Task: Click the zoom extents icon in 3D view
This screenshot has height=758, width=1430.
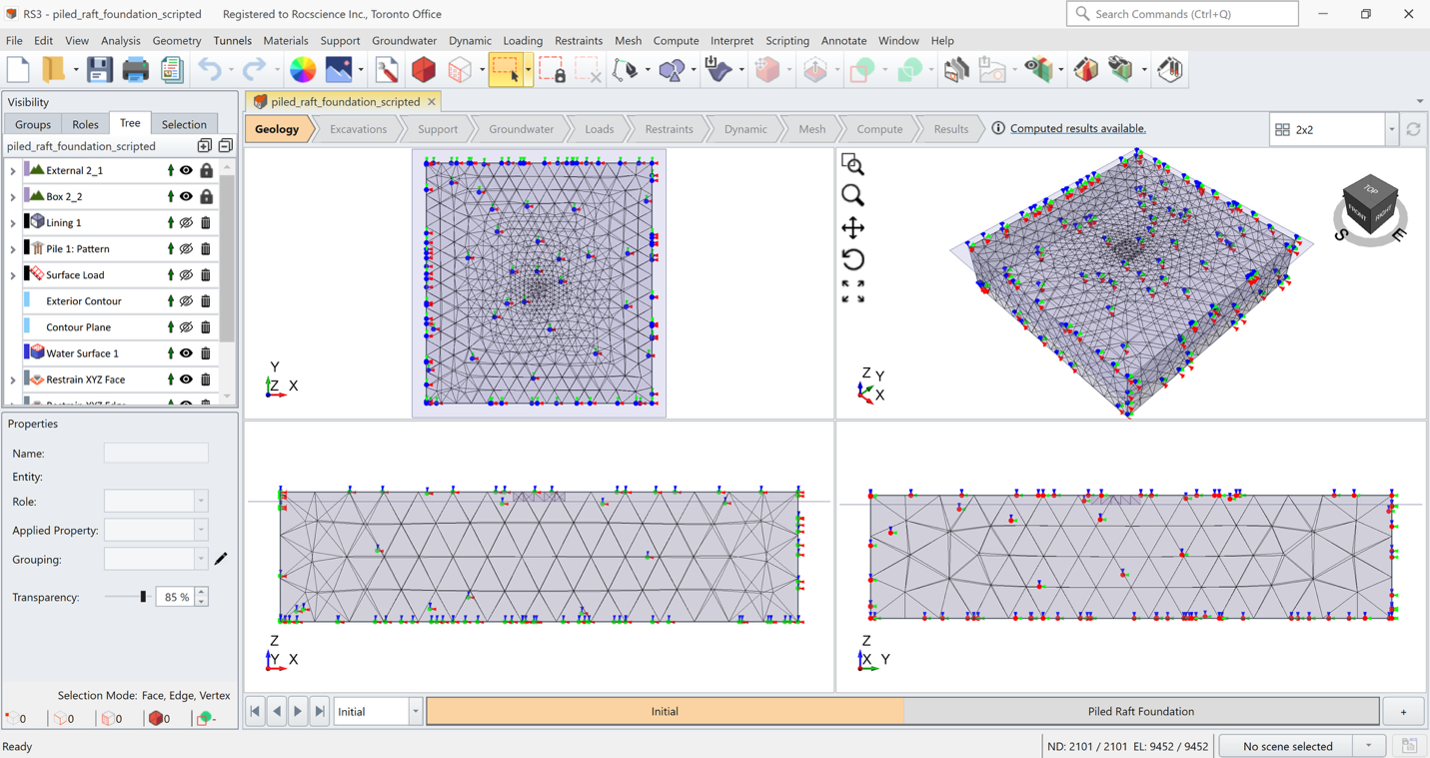Action: tap(853, 291)
